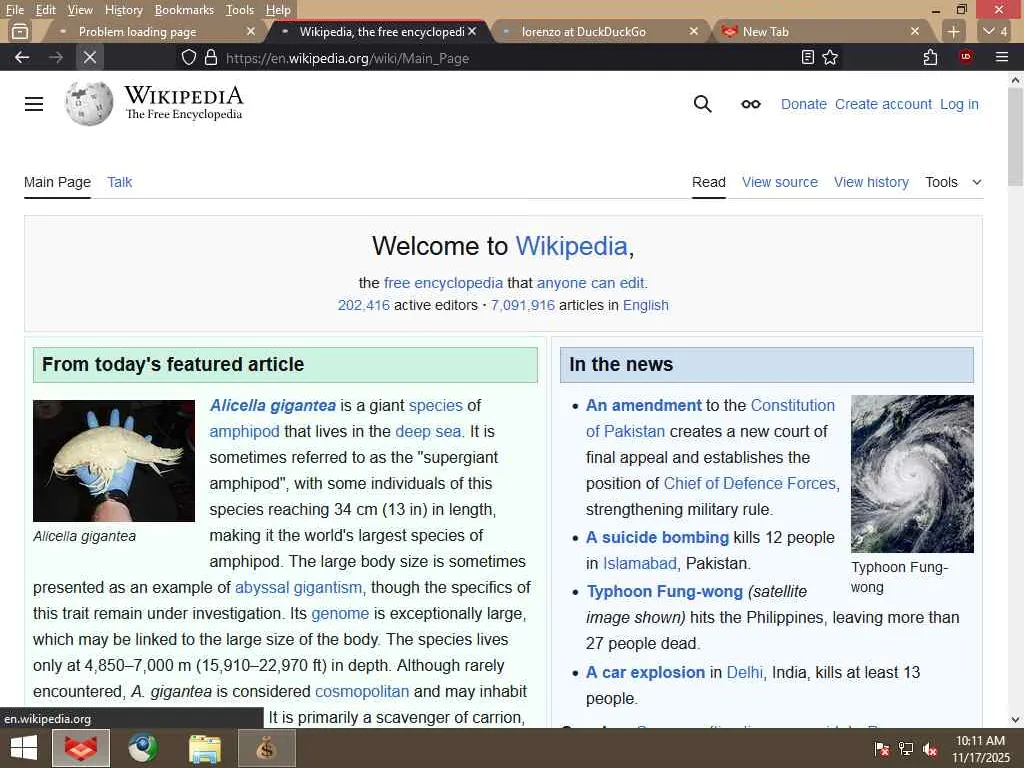Screen dimensions: 1024x768
Task: Open the Edit menu
Action: 45,10
